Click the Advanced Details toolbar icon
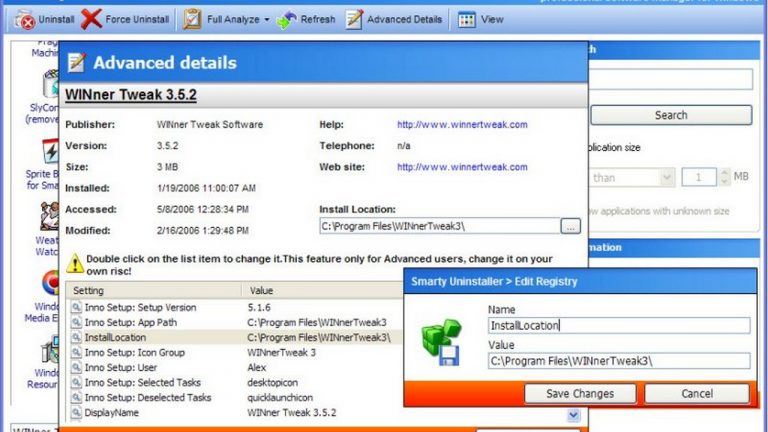This screenshot has width=768, height=432. point(354,20)
